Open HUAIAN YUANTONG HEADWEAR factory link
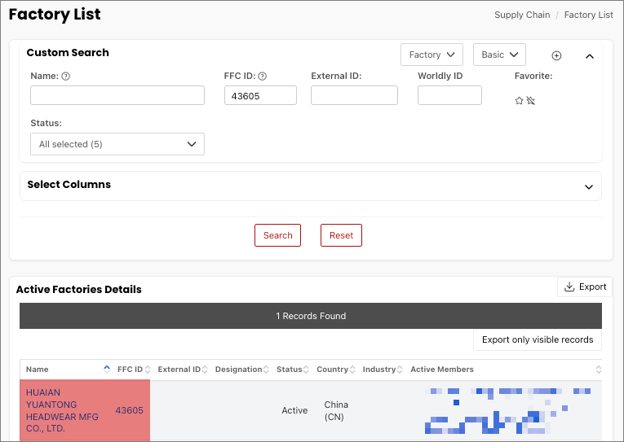 (x=62, y=410)
